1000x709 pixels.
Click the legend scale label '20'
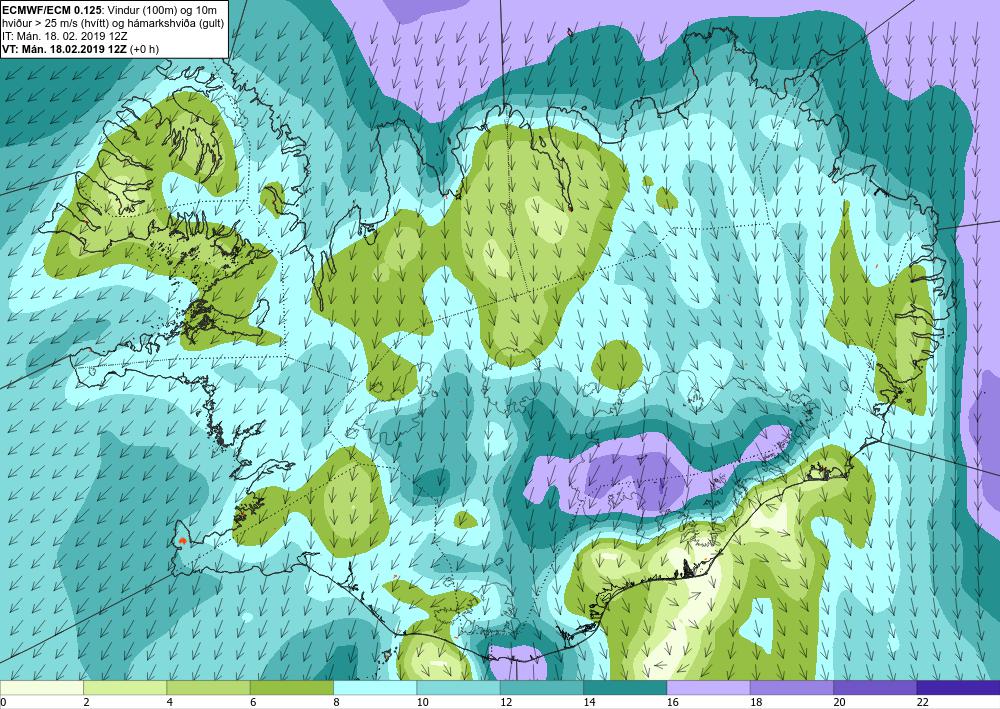839,702
